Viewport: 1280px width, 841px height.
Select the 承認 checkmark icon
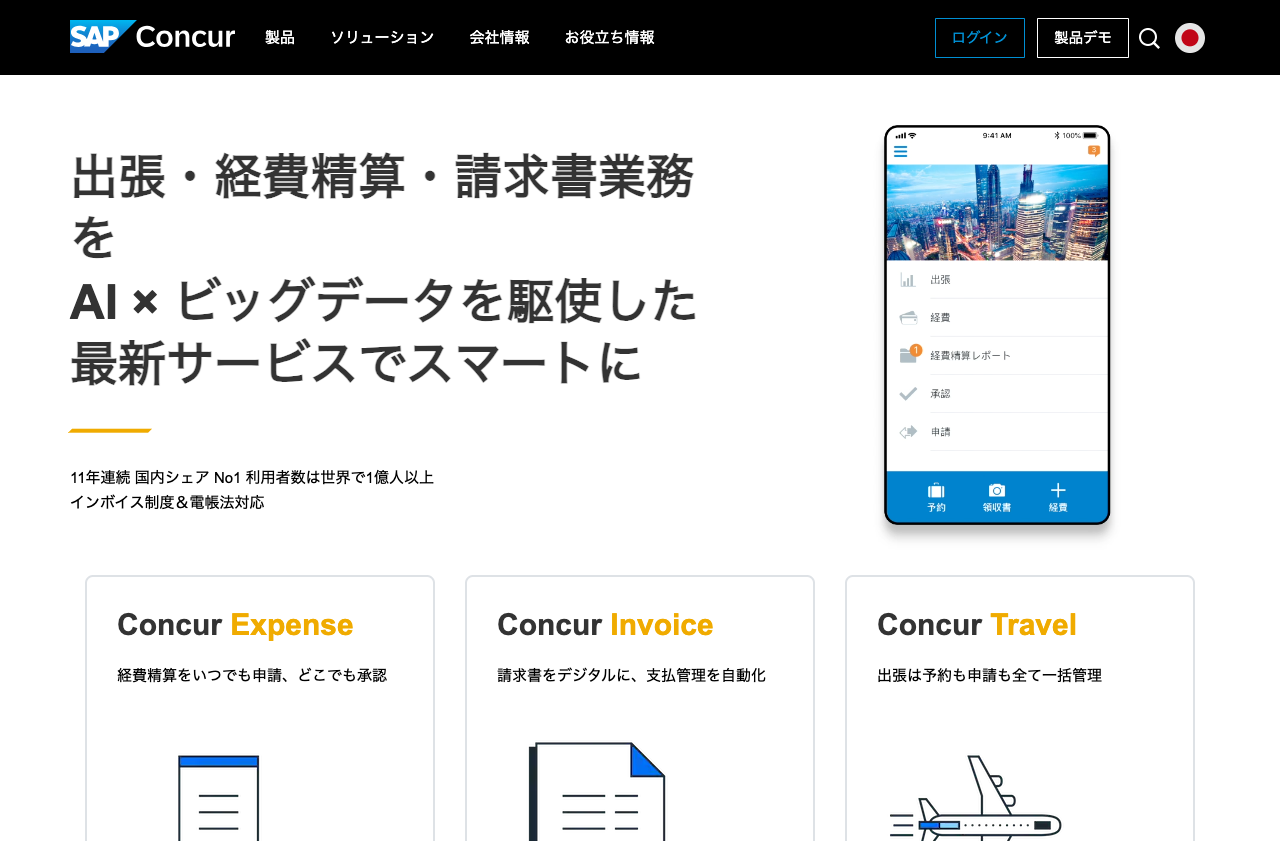pos(908,392)
